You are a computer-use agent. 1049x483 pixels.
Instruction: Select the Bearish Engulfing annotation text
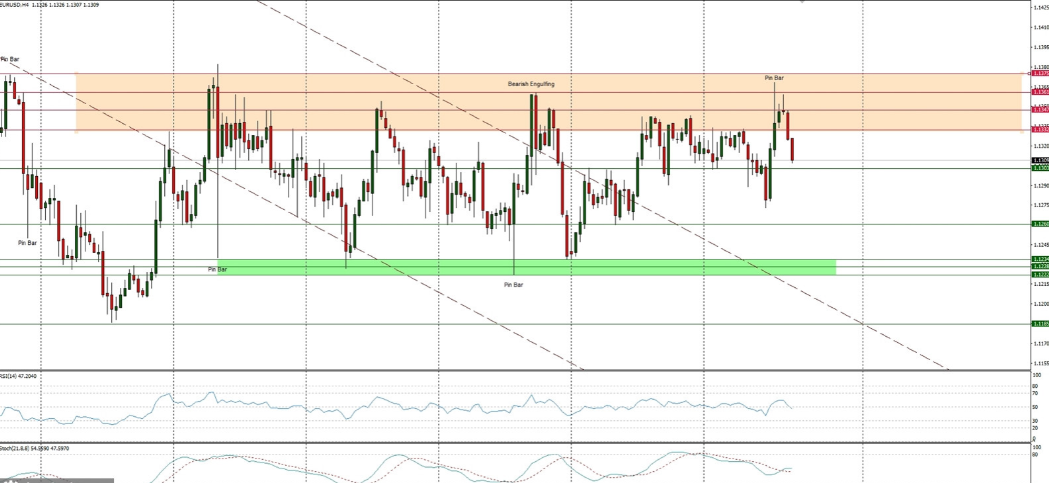[530, 85]
